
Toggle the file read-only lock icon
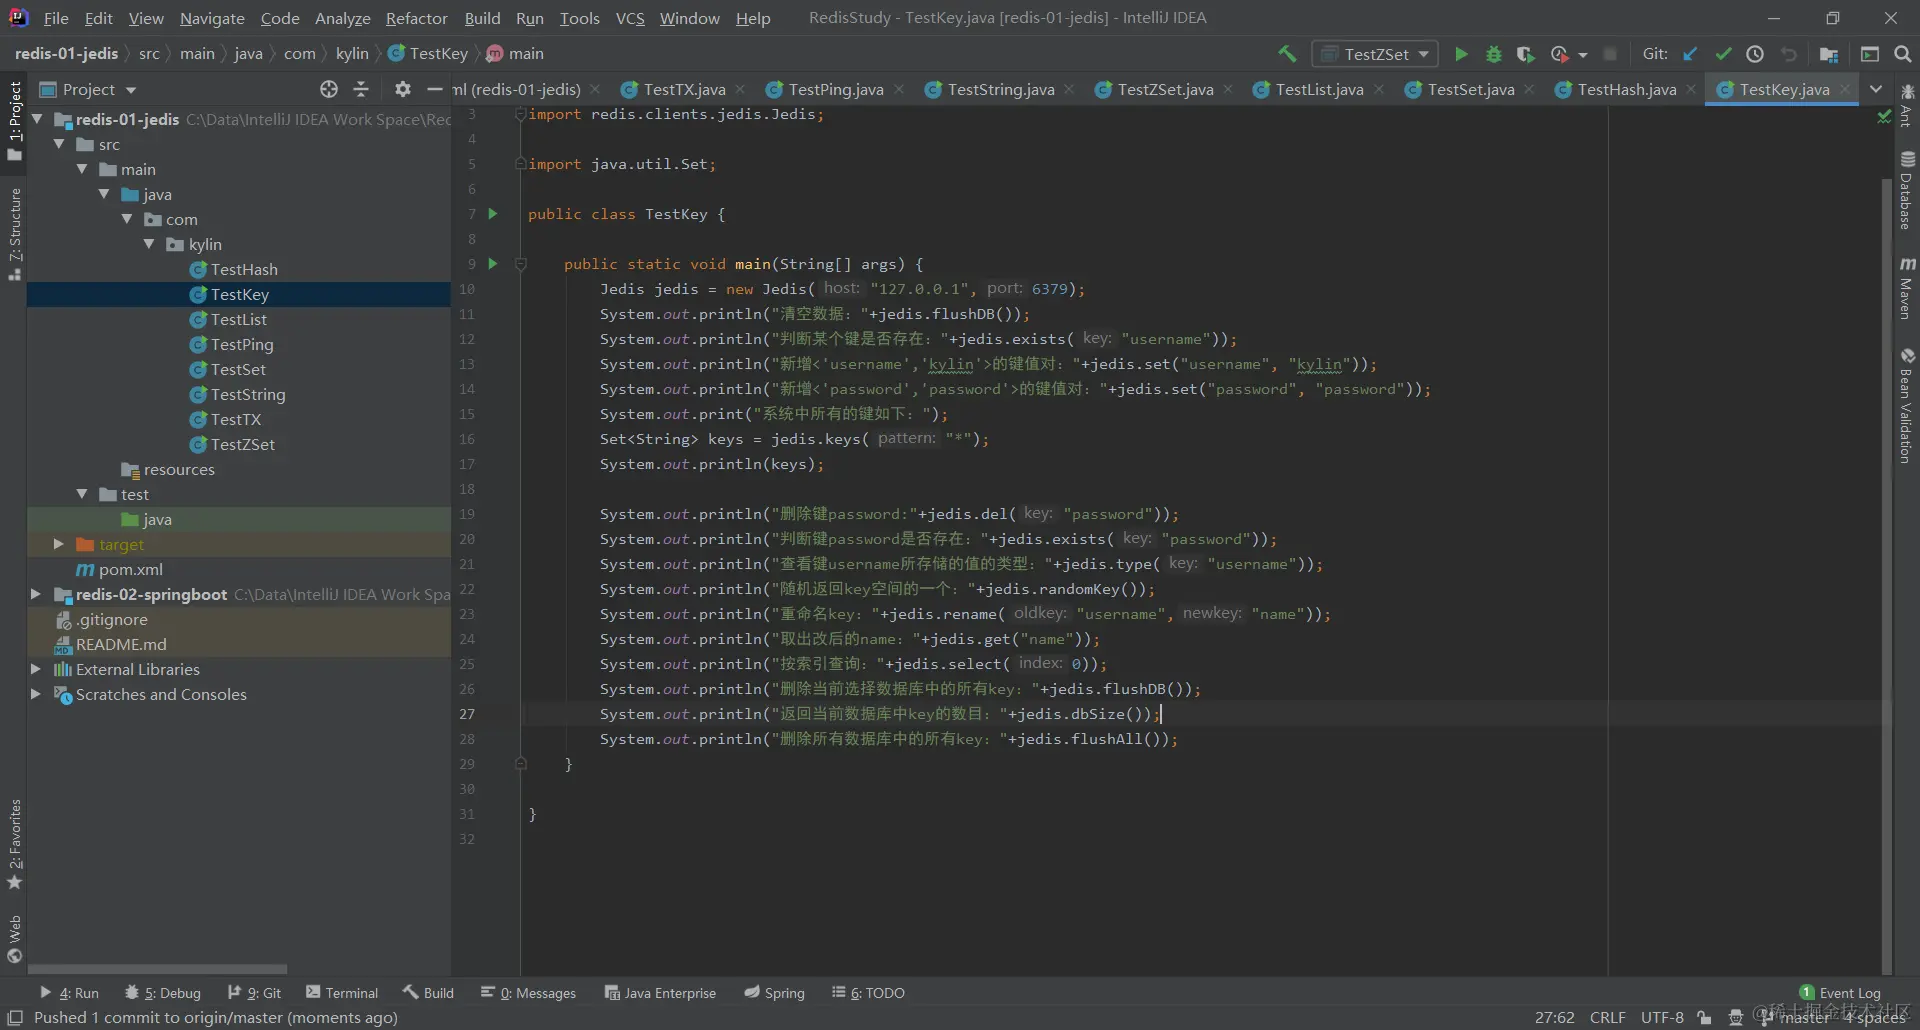pyautogui.click(x=1705, y=1018)
